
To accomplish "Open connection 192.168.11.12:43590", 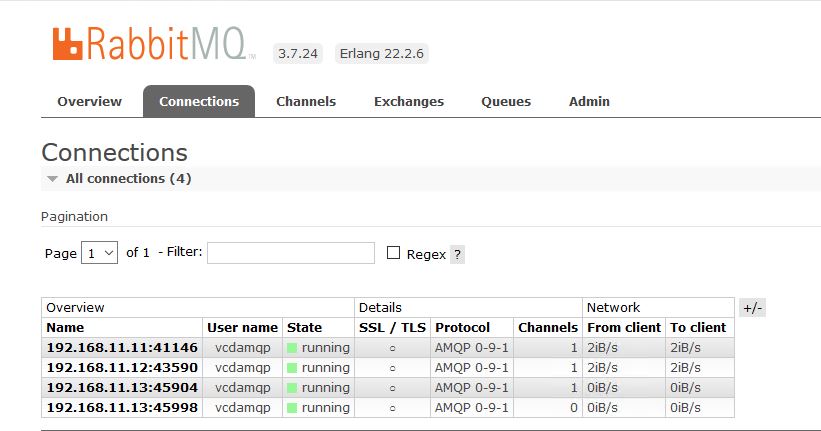I will point(122,368).
